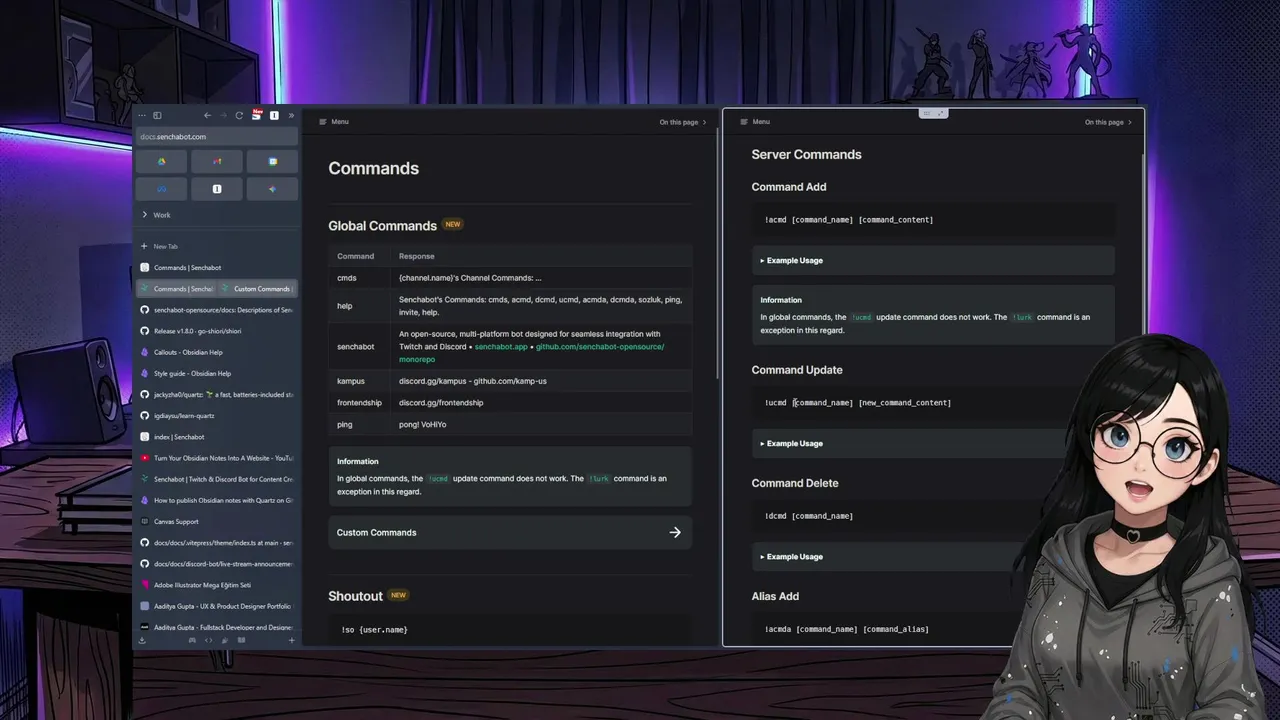Switch to the Callouts - Obsidian Help tab
This screenshot has width=1280, height=720.
click(x=217, y=352)
